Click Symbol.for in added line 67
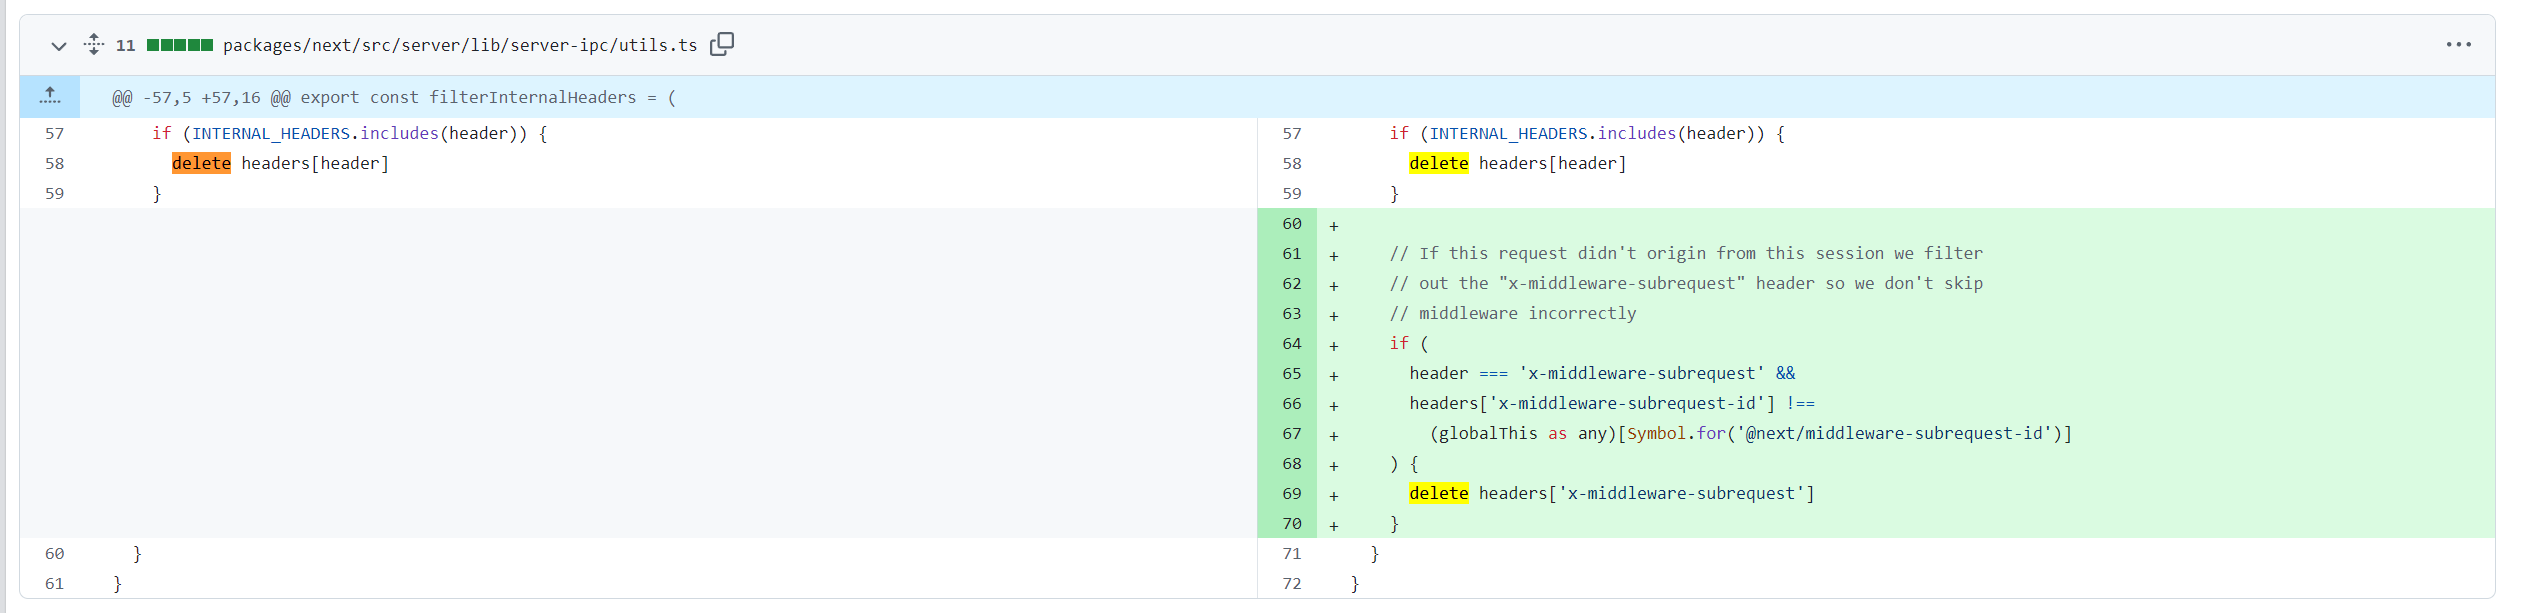Screen dimensions: 2532x613 pyautogui.click(x=1676, y=433)
